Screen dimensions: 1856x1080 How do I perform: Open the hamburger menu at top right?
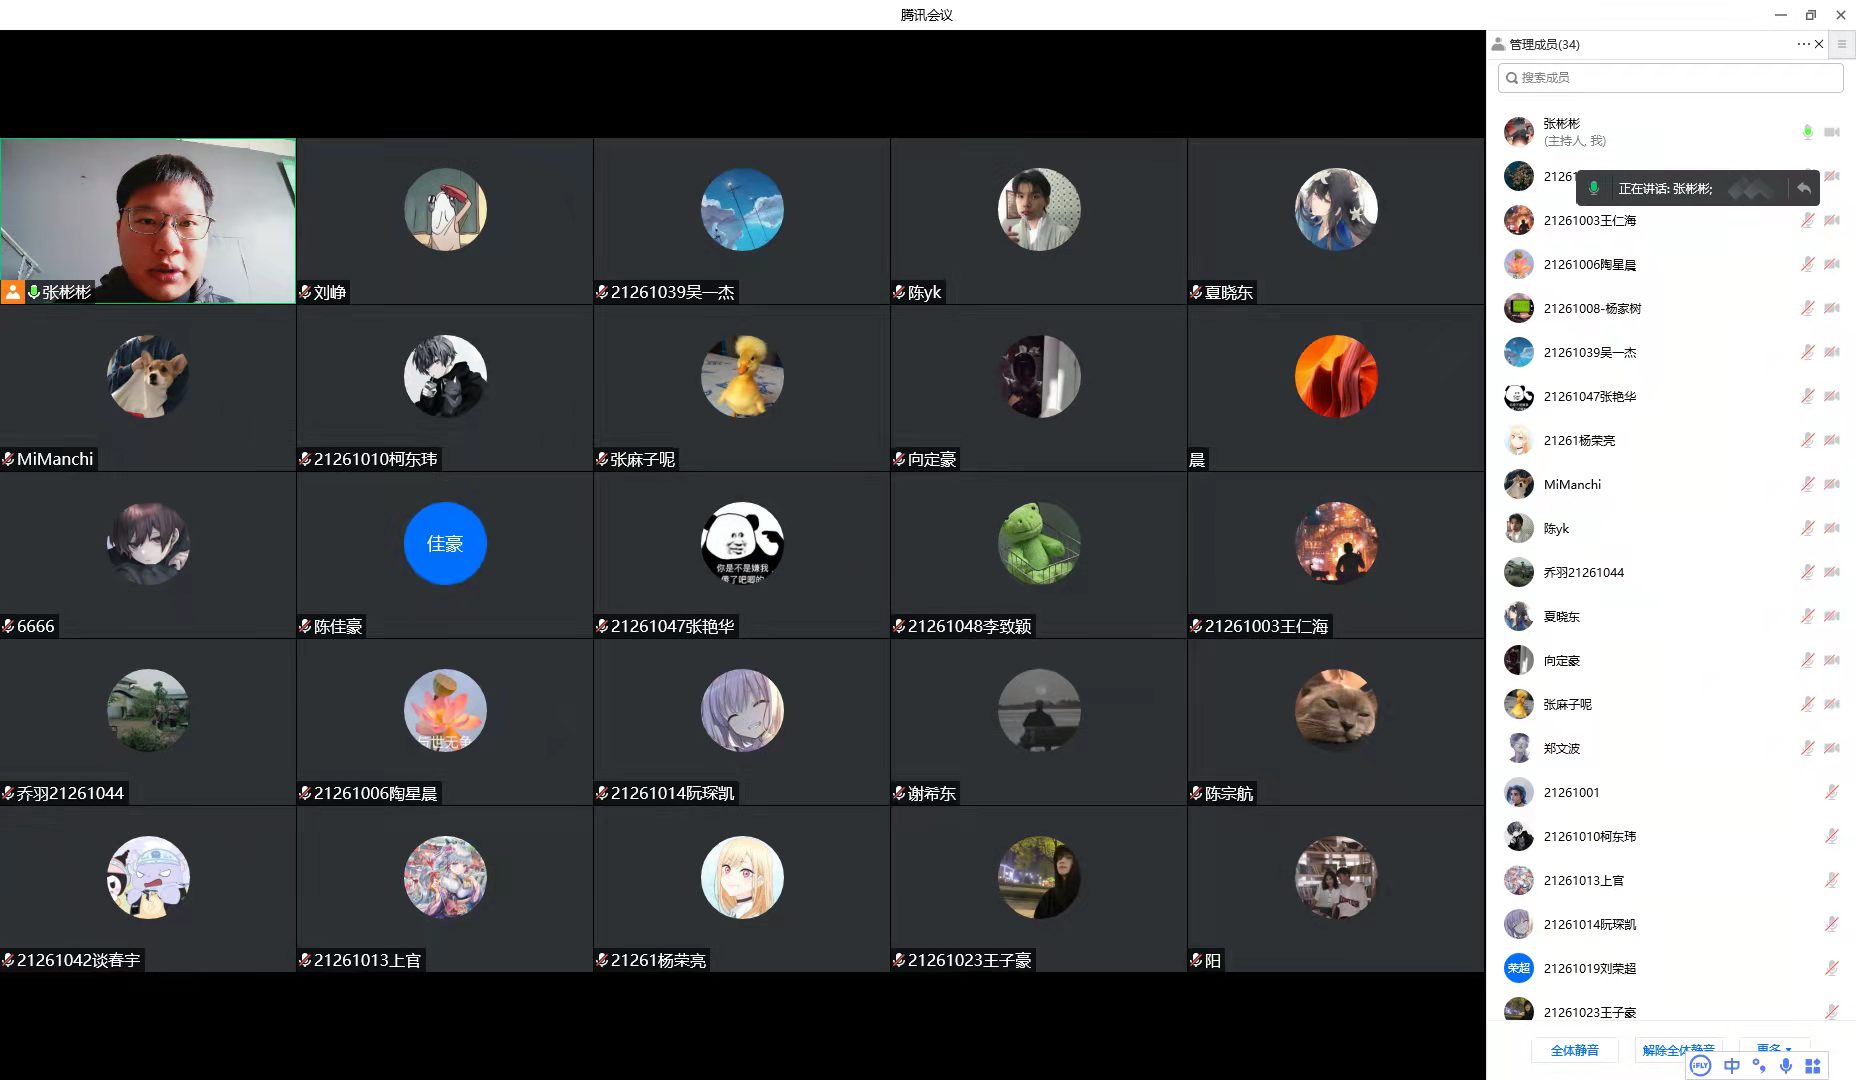pos(1842,44)
